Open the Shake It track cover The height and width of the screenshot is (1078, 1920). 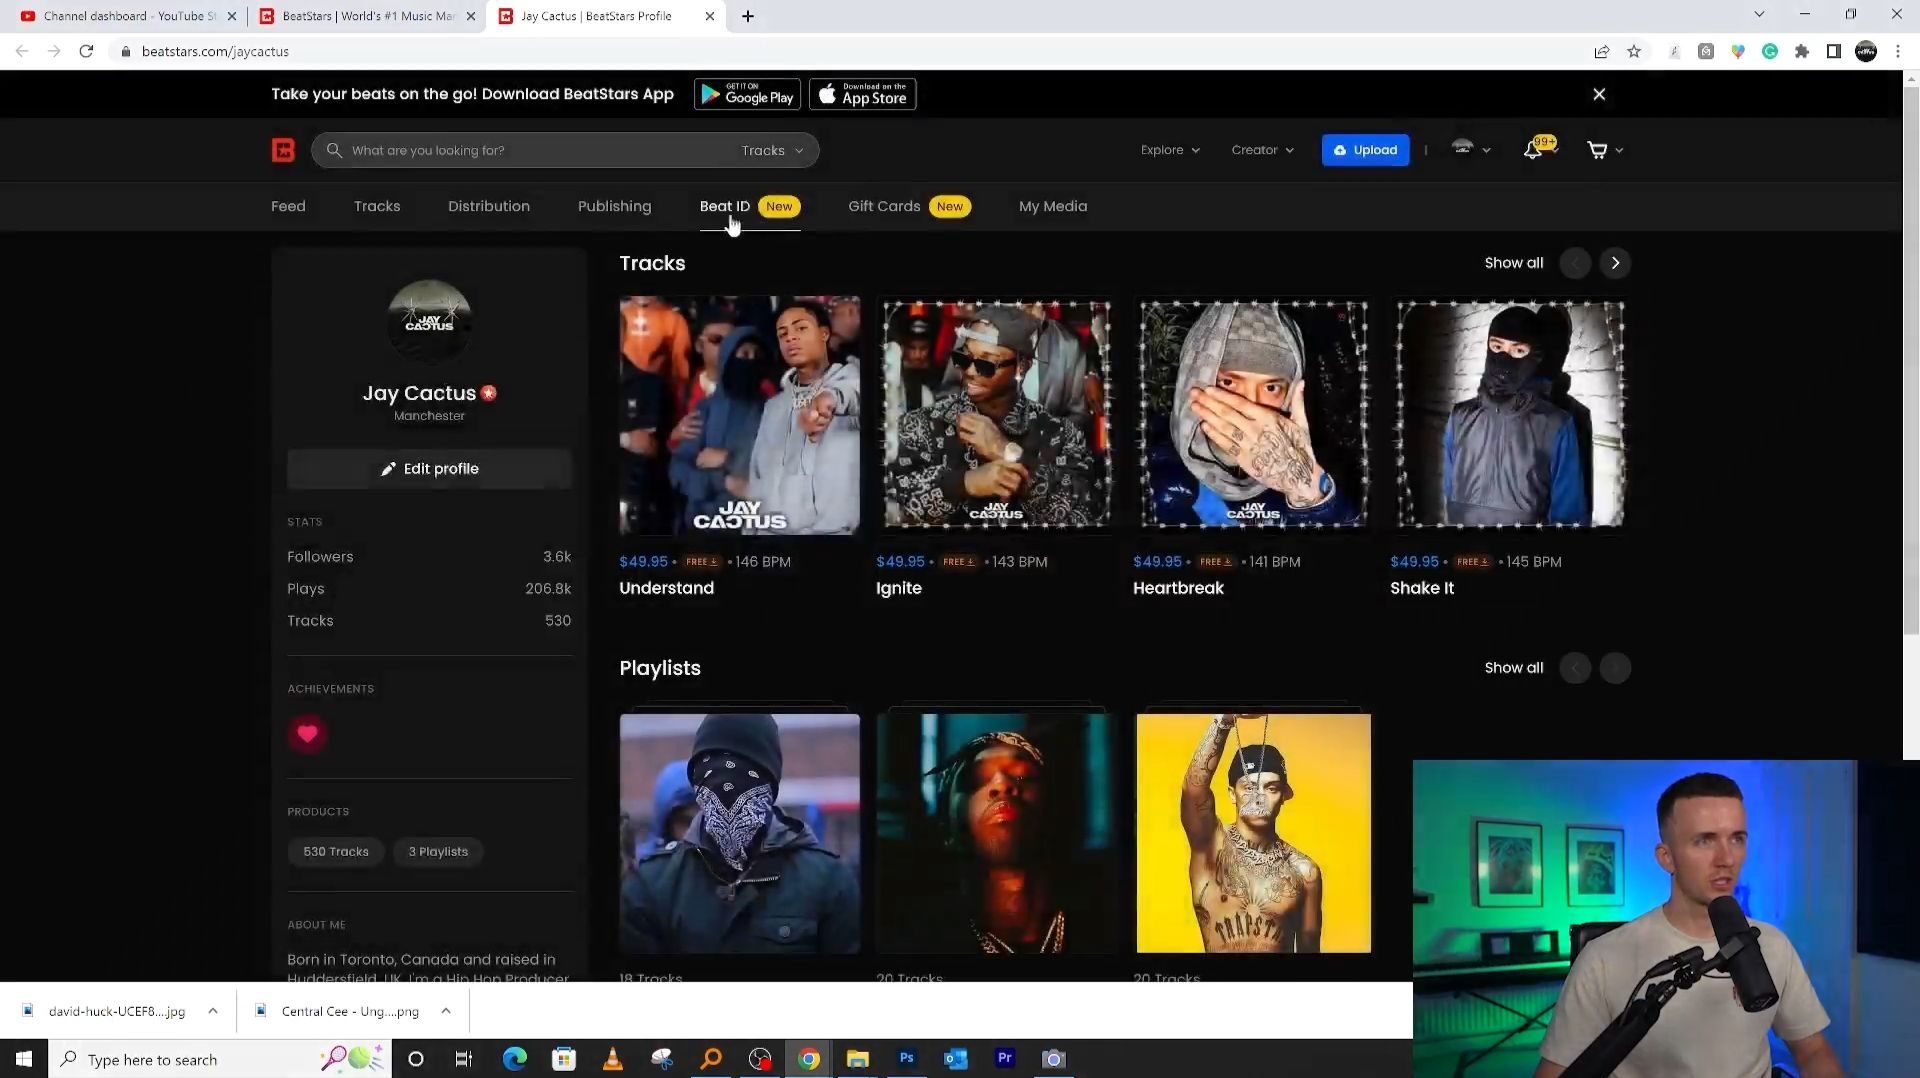pyautogui.click(x=1510, y=415)
